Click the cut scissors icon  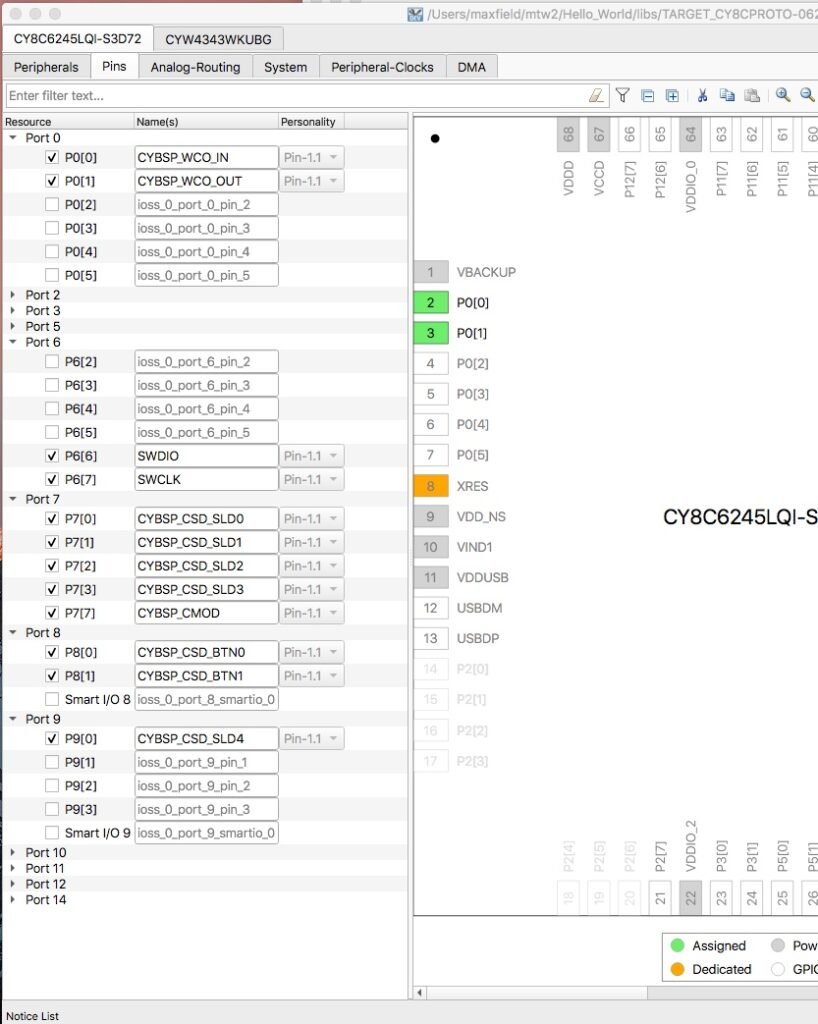pyautogui.click(x=702, y=95)
